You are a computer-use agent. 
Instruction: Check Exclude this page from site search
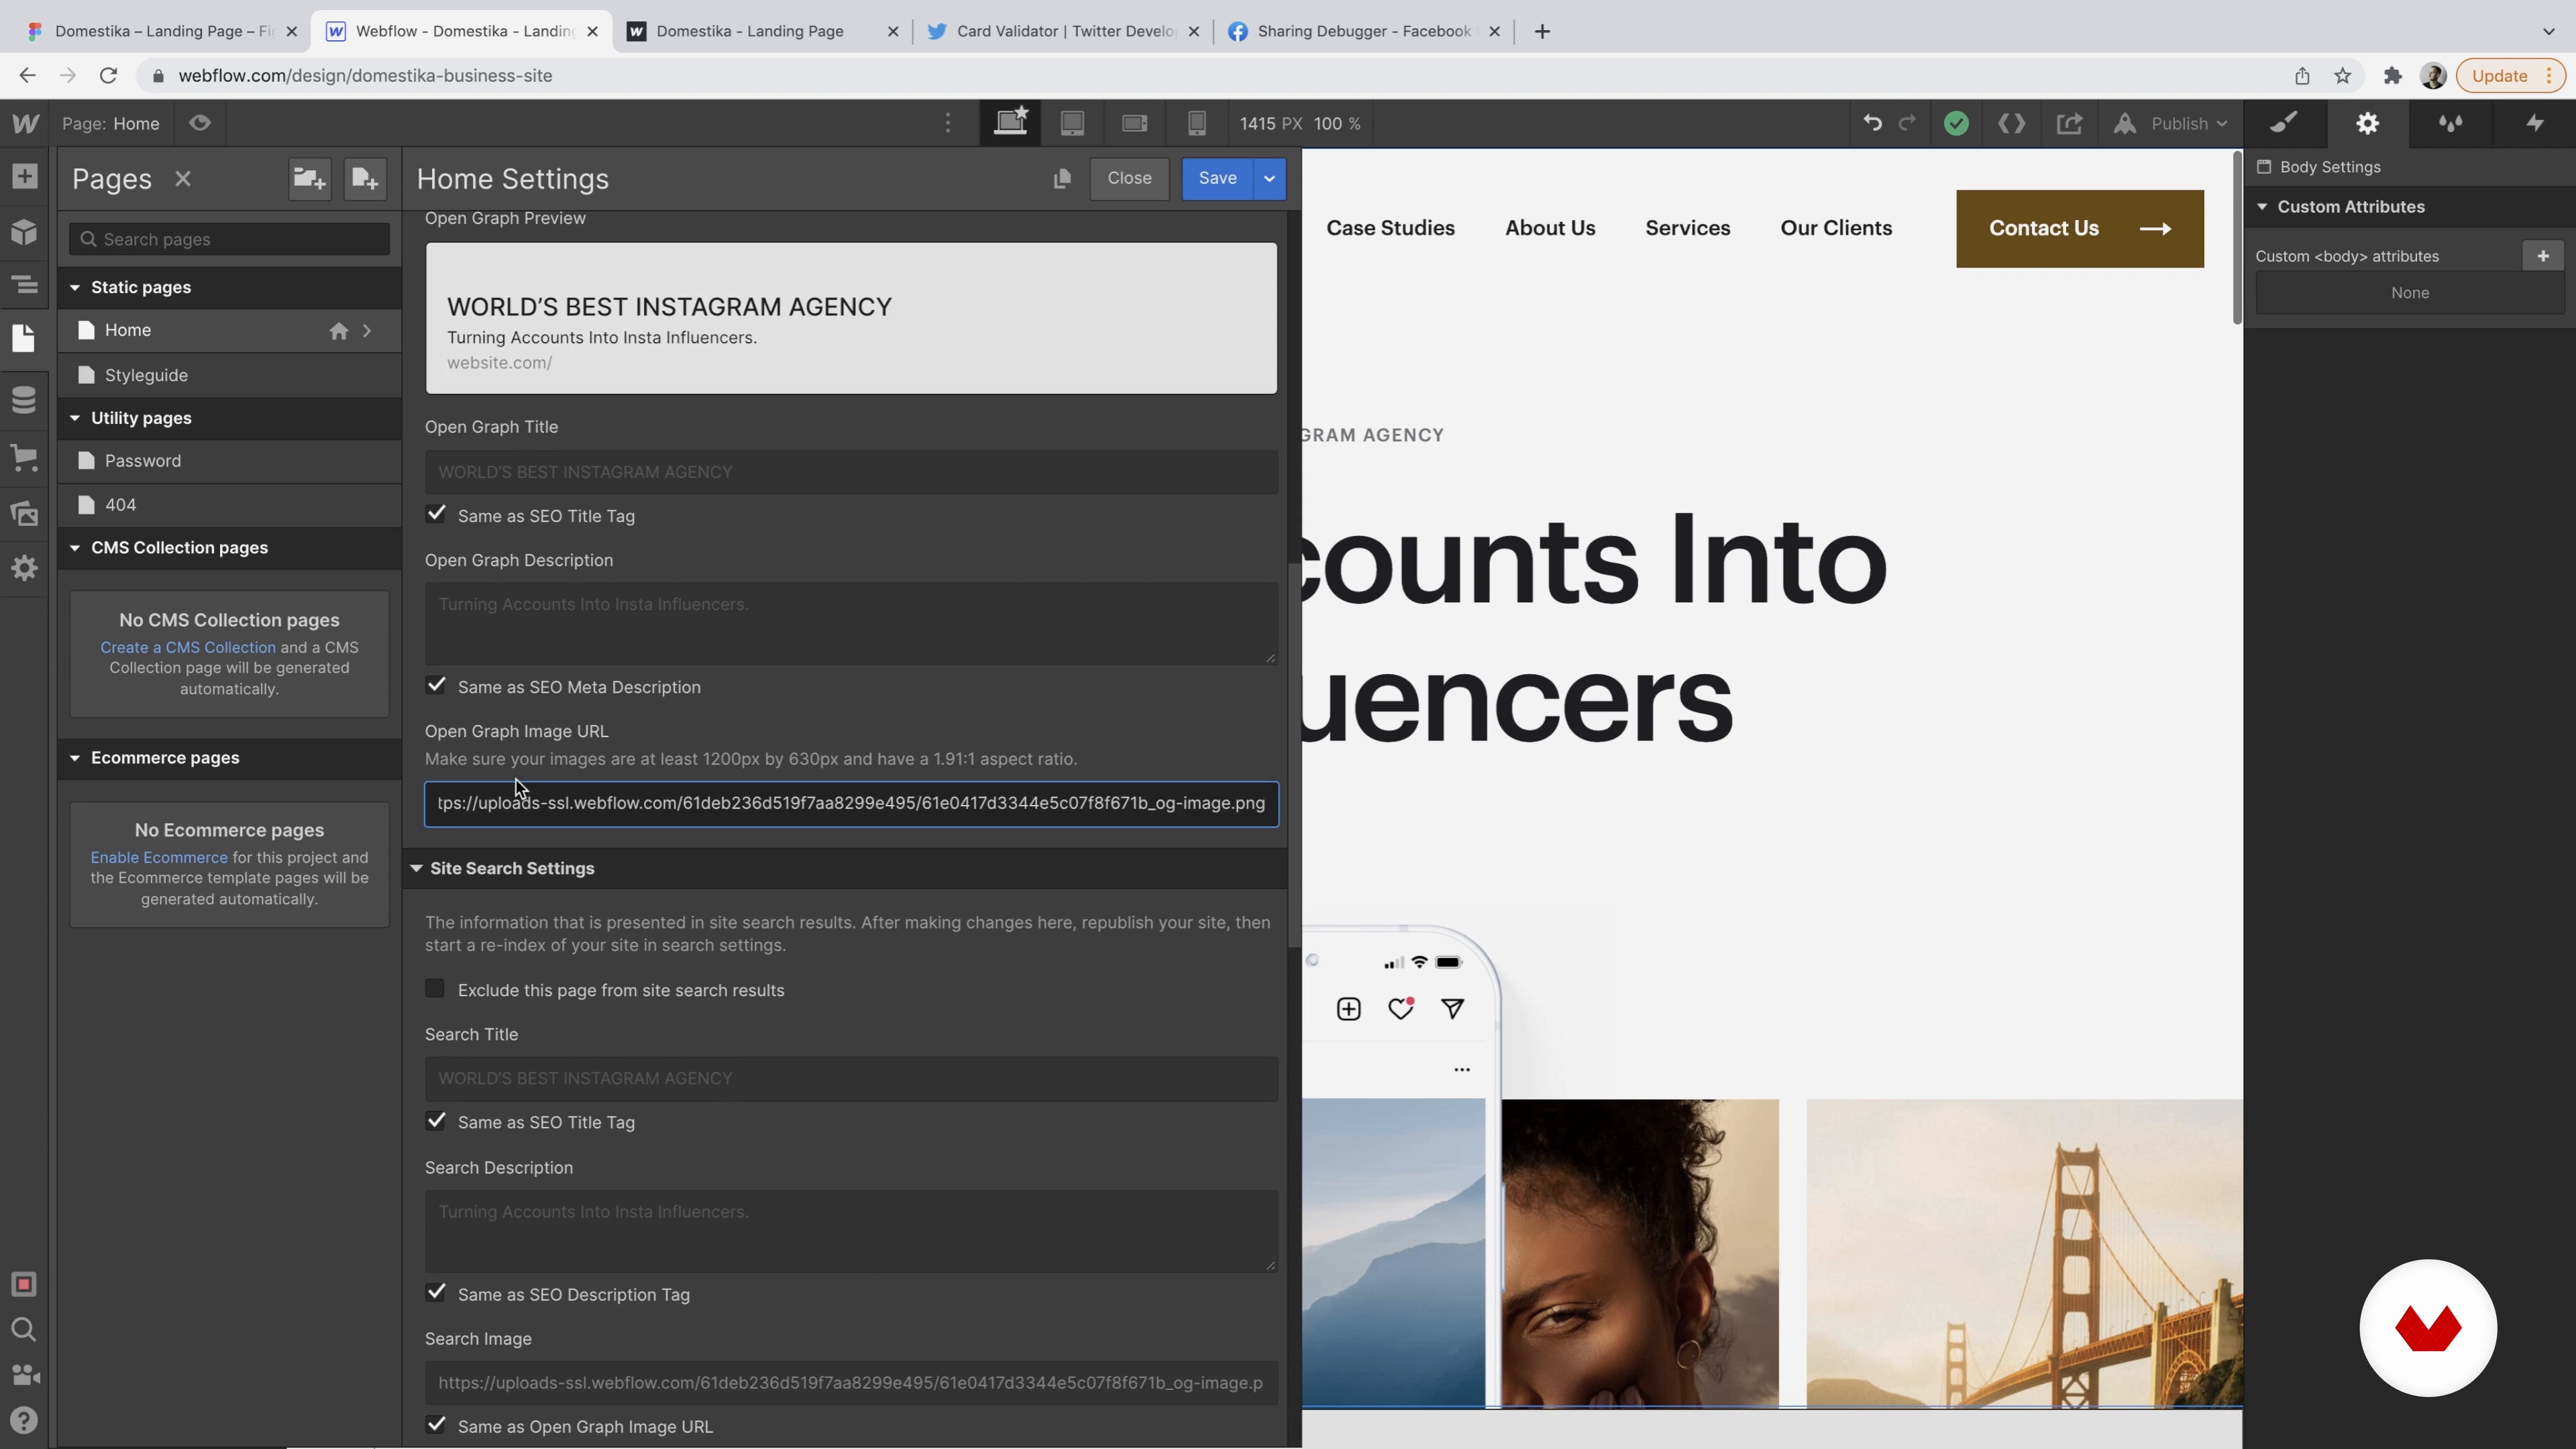click(435, 989)
